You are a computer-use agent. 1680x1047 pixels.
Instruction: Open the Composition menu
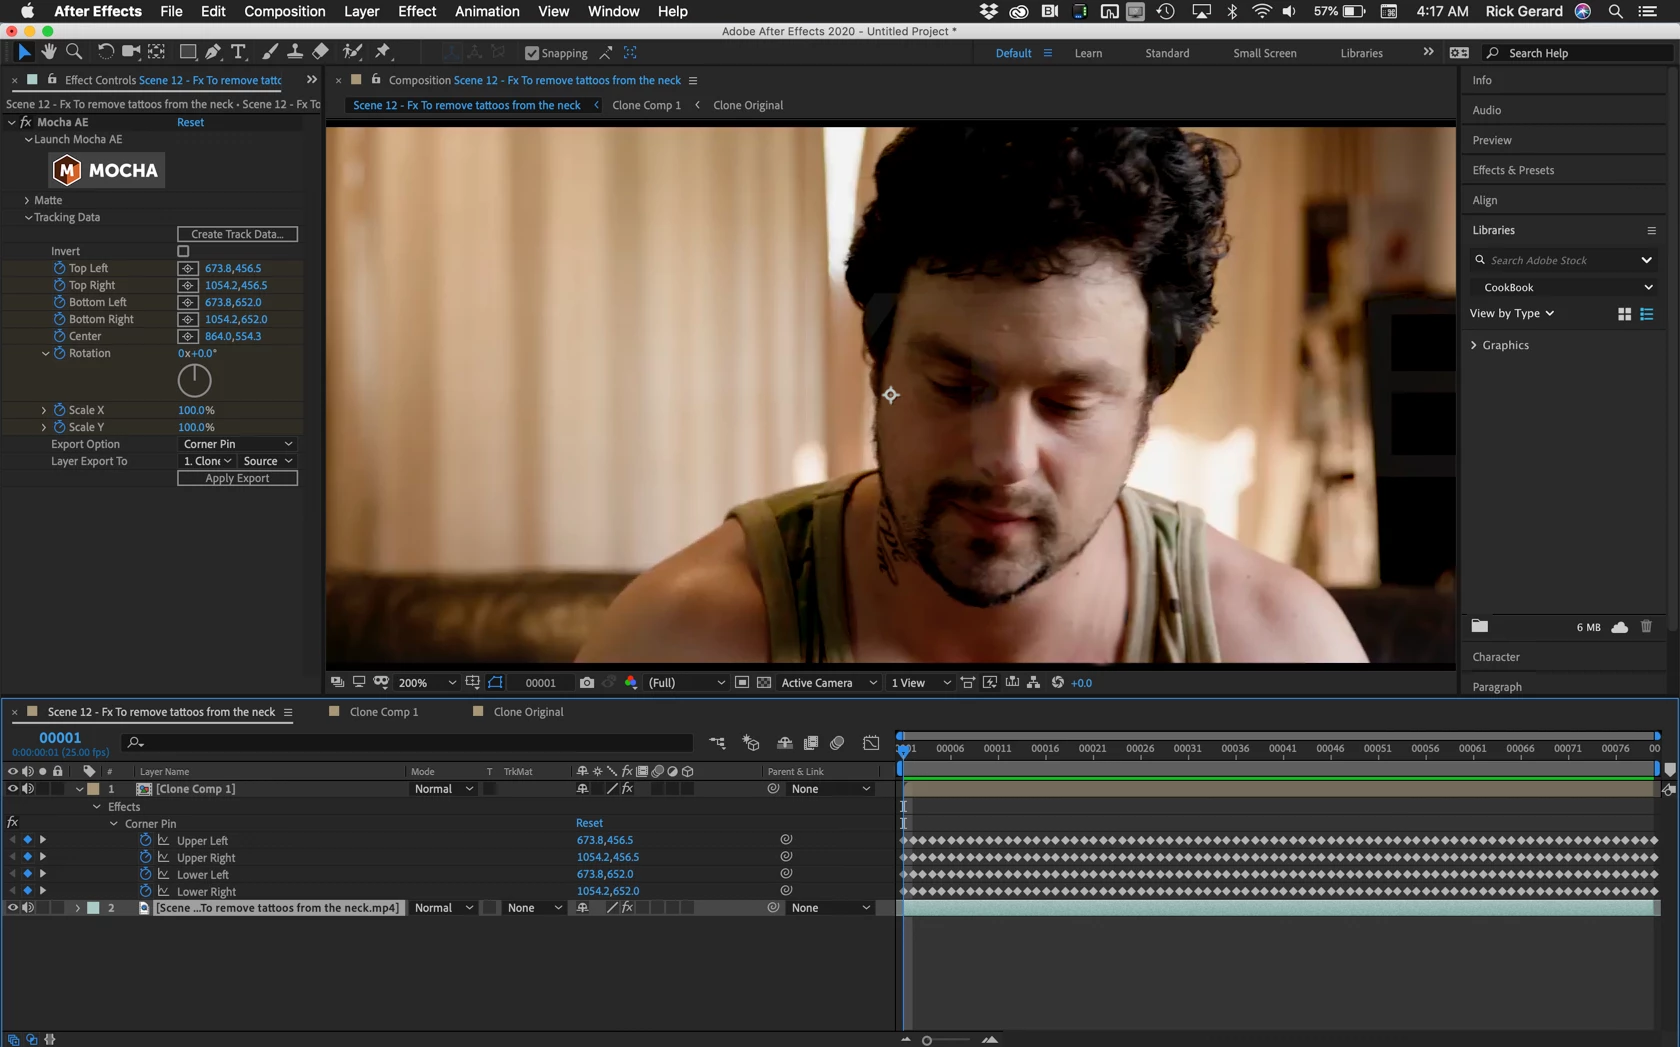(284, 11)
